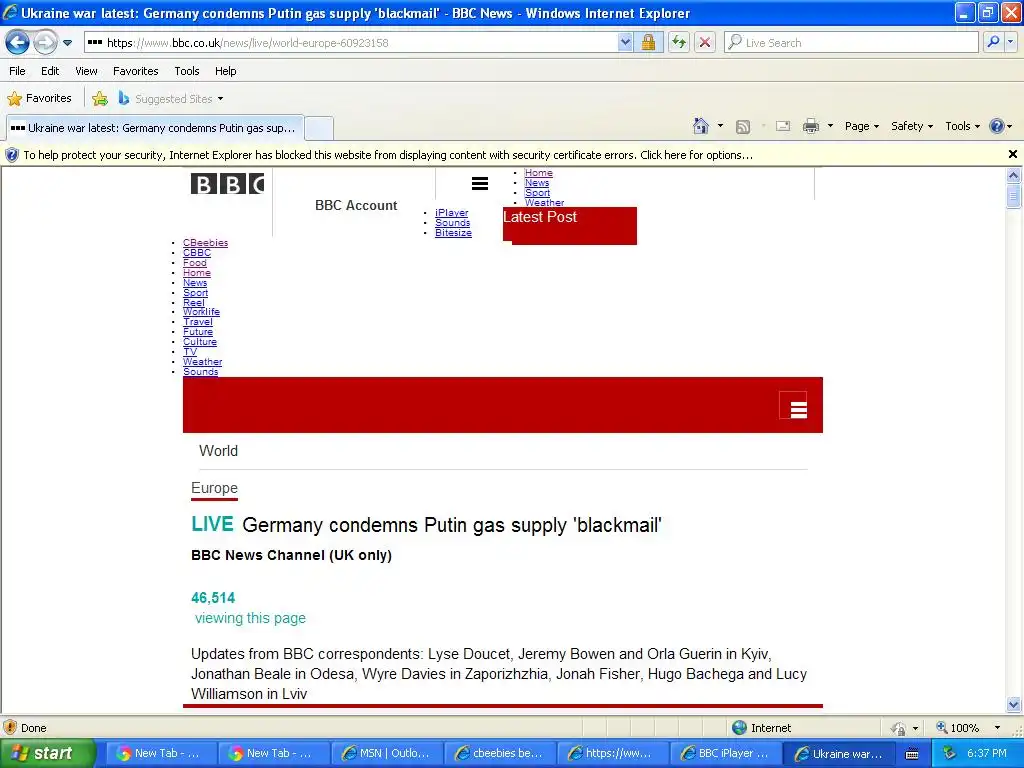Click the Bitesize link
1024x768 pixels.
(453, 232)
